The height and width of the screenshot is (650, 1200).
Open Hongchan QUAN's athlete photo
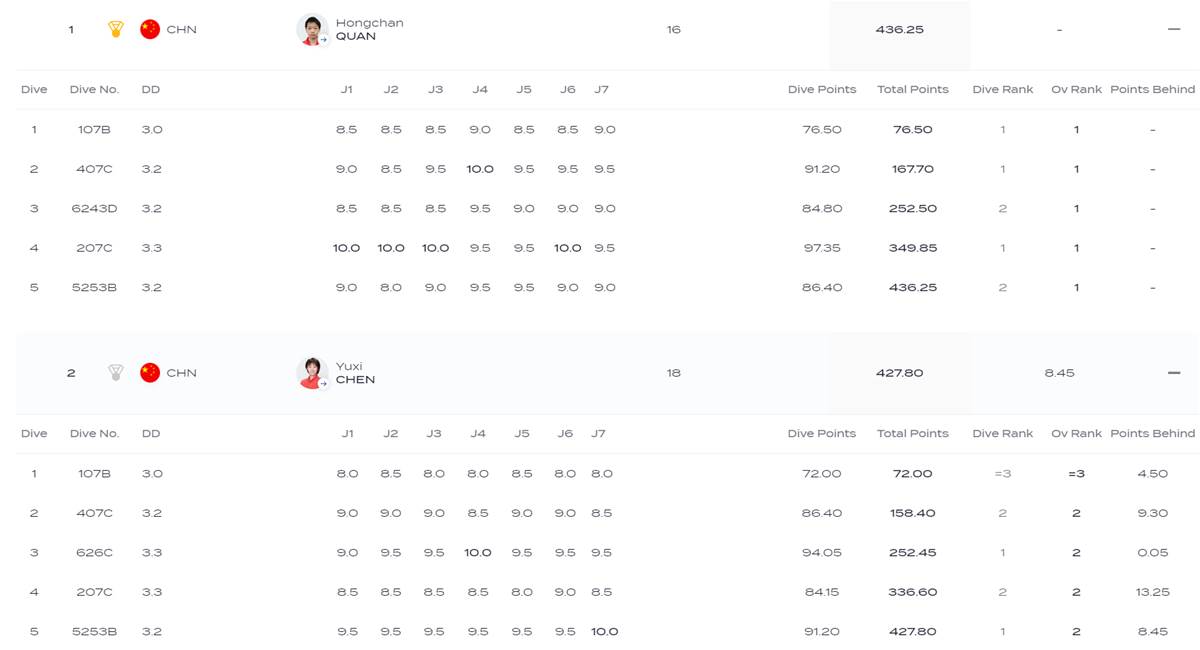(x=313, y=30)
